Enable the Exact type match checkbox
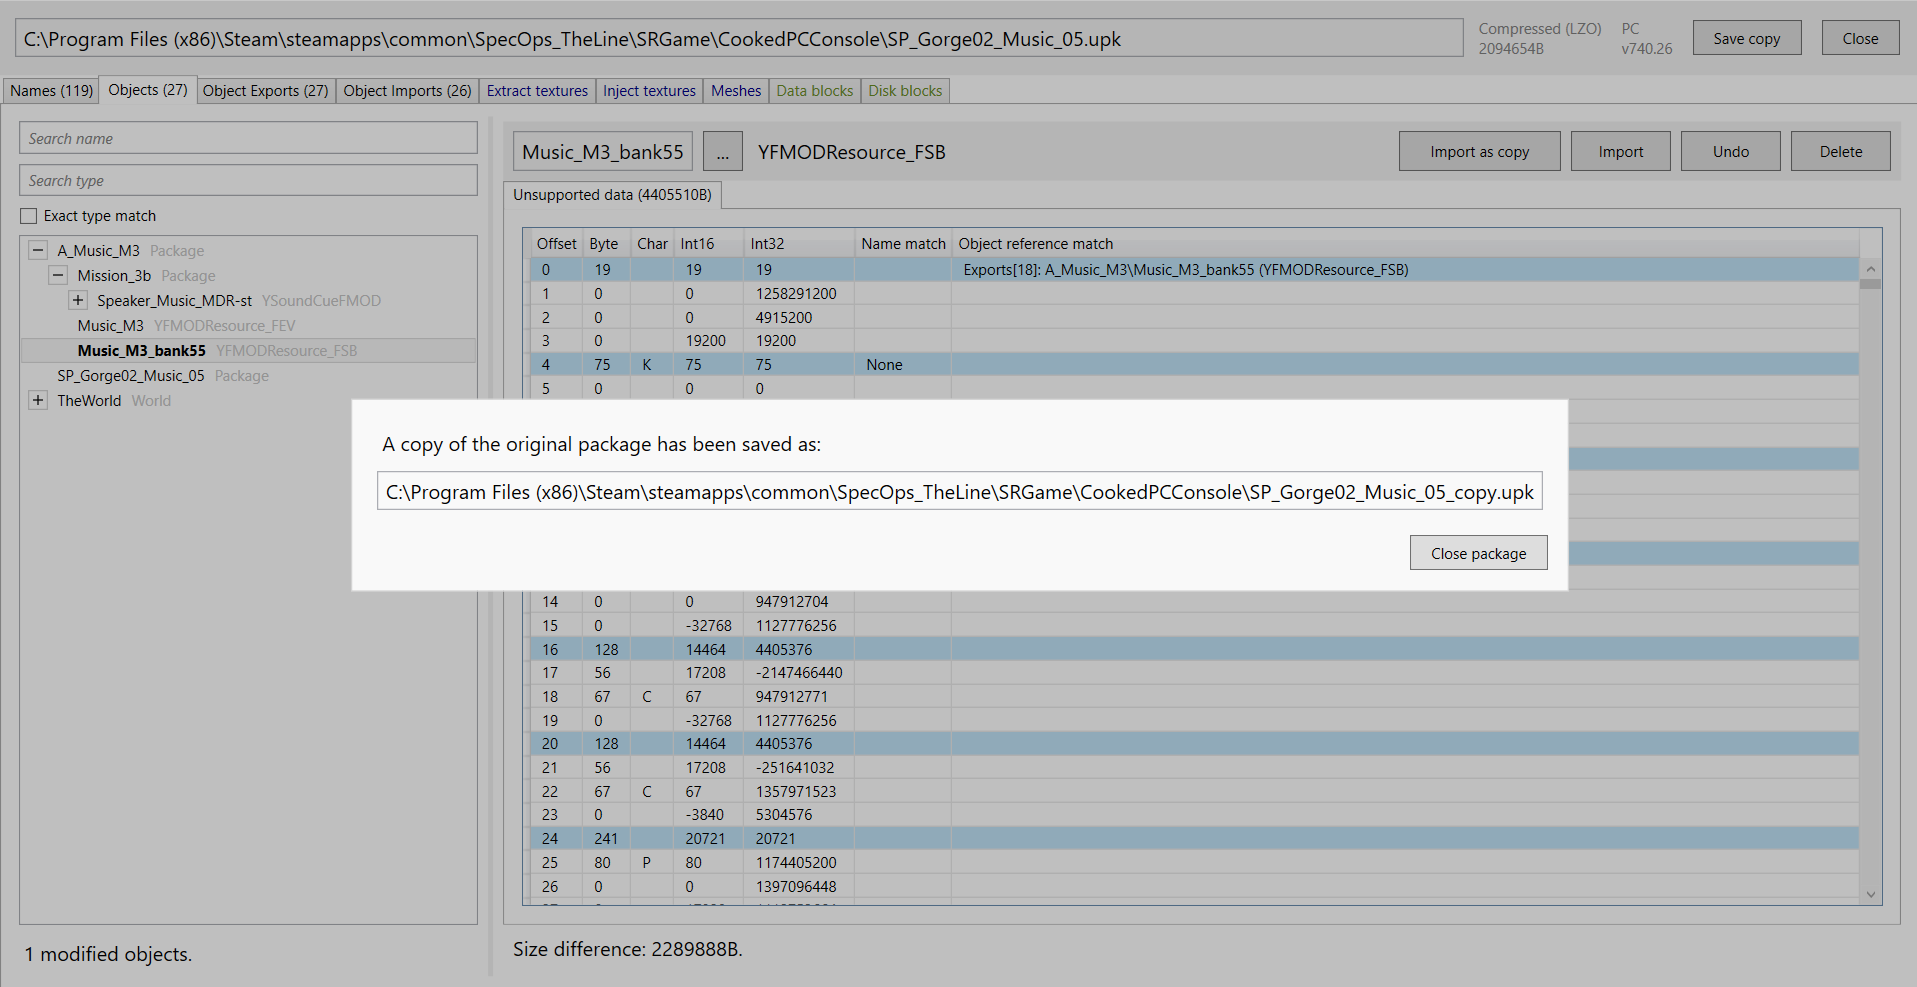Screen dimensions: 1917x987 pyautogui.click(x=29, y=216)
